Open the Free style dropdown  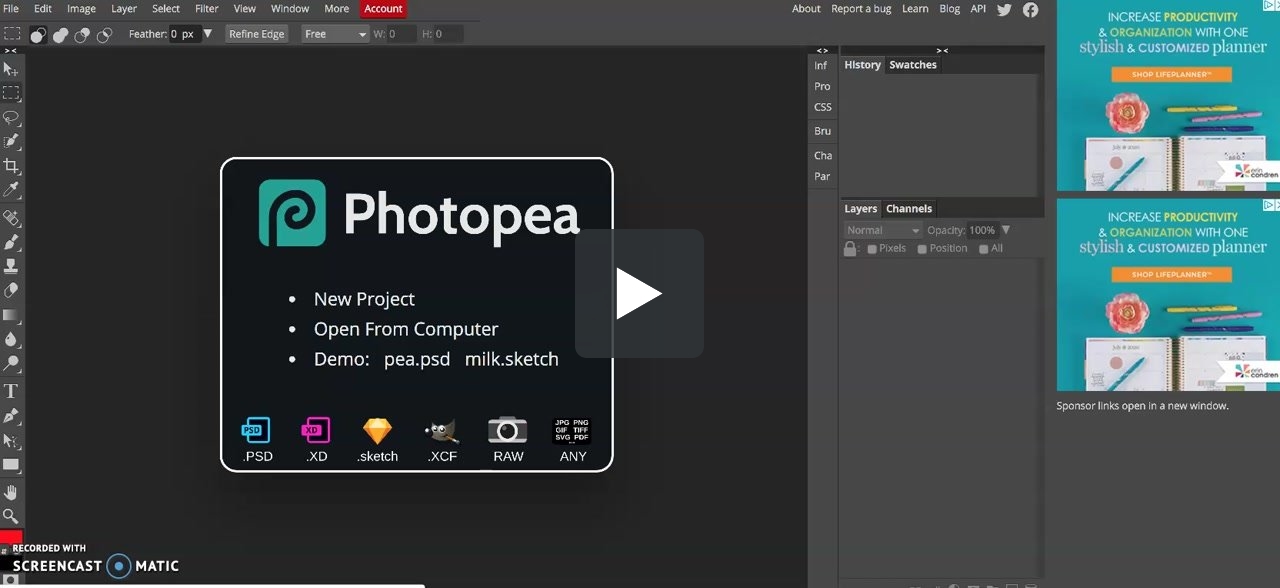tap(335, 34)
